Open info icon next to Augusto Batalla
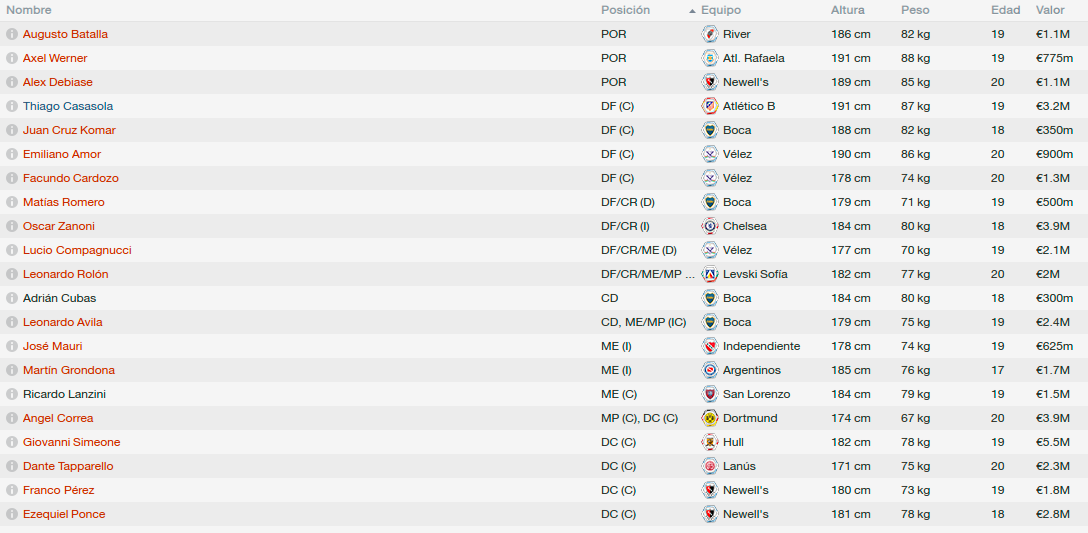The image size is (1088, 533). point(12,34)
